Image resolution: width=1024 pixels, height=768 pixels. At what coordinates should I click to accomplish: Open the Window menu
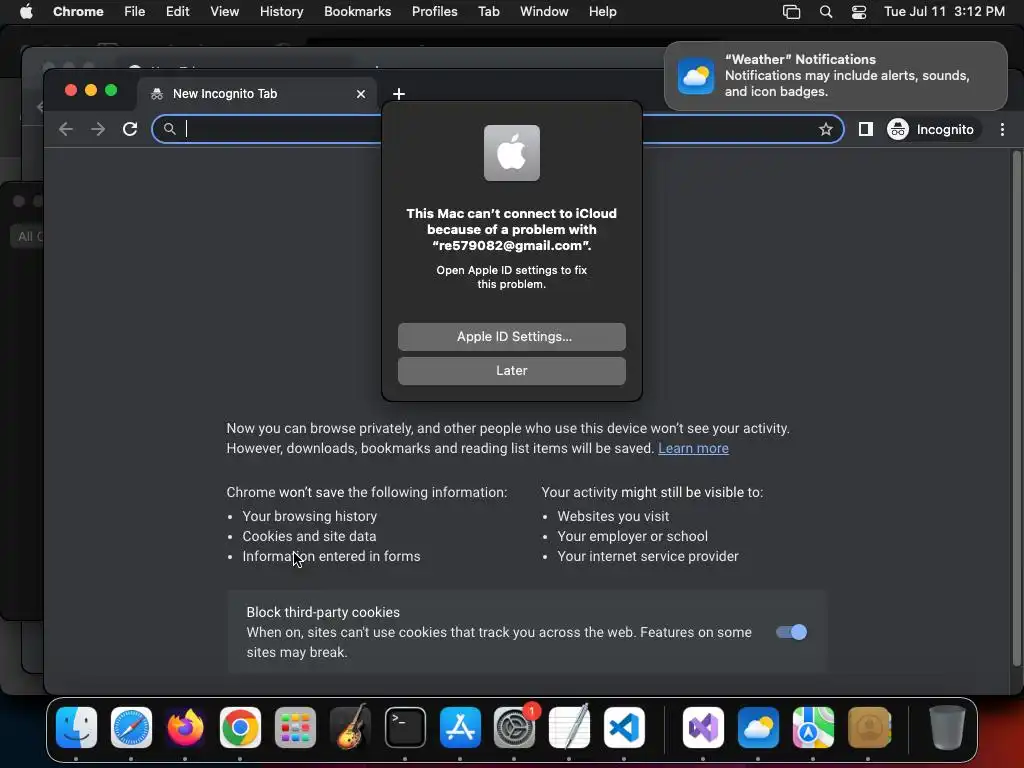click(x=544, y=12)
